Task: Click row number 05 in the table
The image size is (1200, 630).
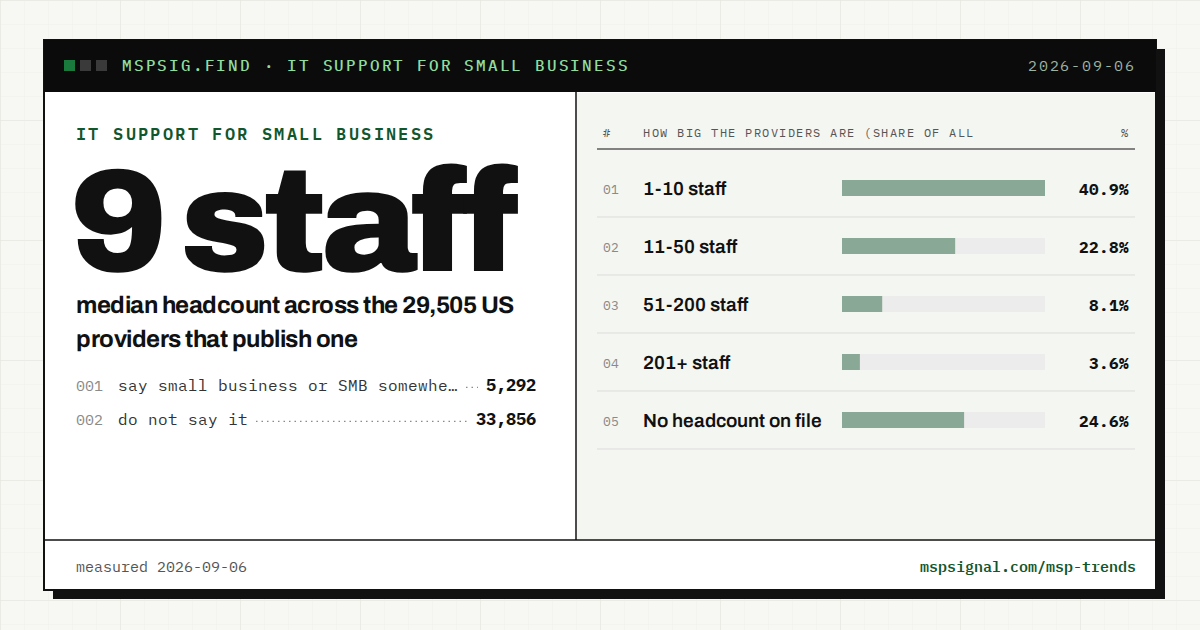Action: click(611, 422)
